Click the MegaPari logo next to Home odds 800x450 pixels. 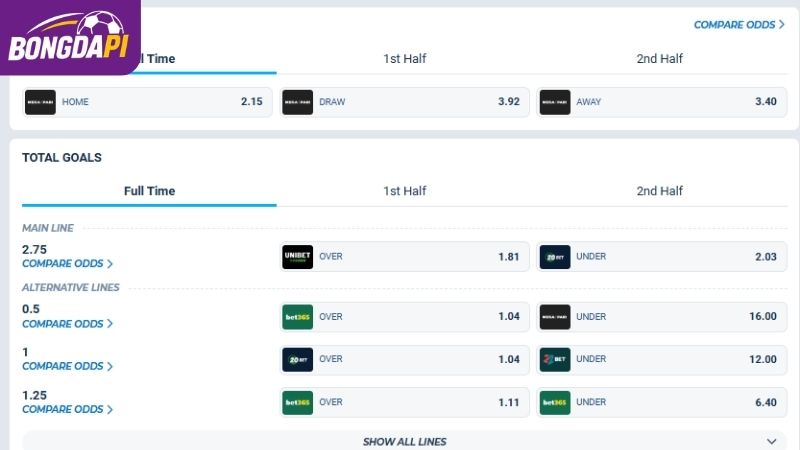click(x=40, y=102)
